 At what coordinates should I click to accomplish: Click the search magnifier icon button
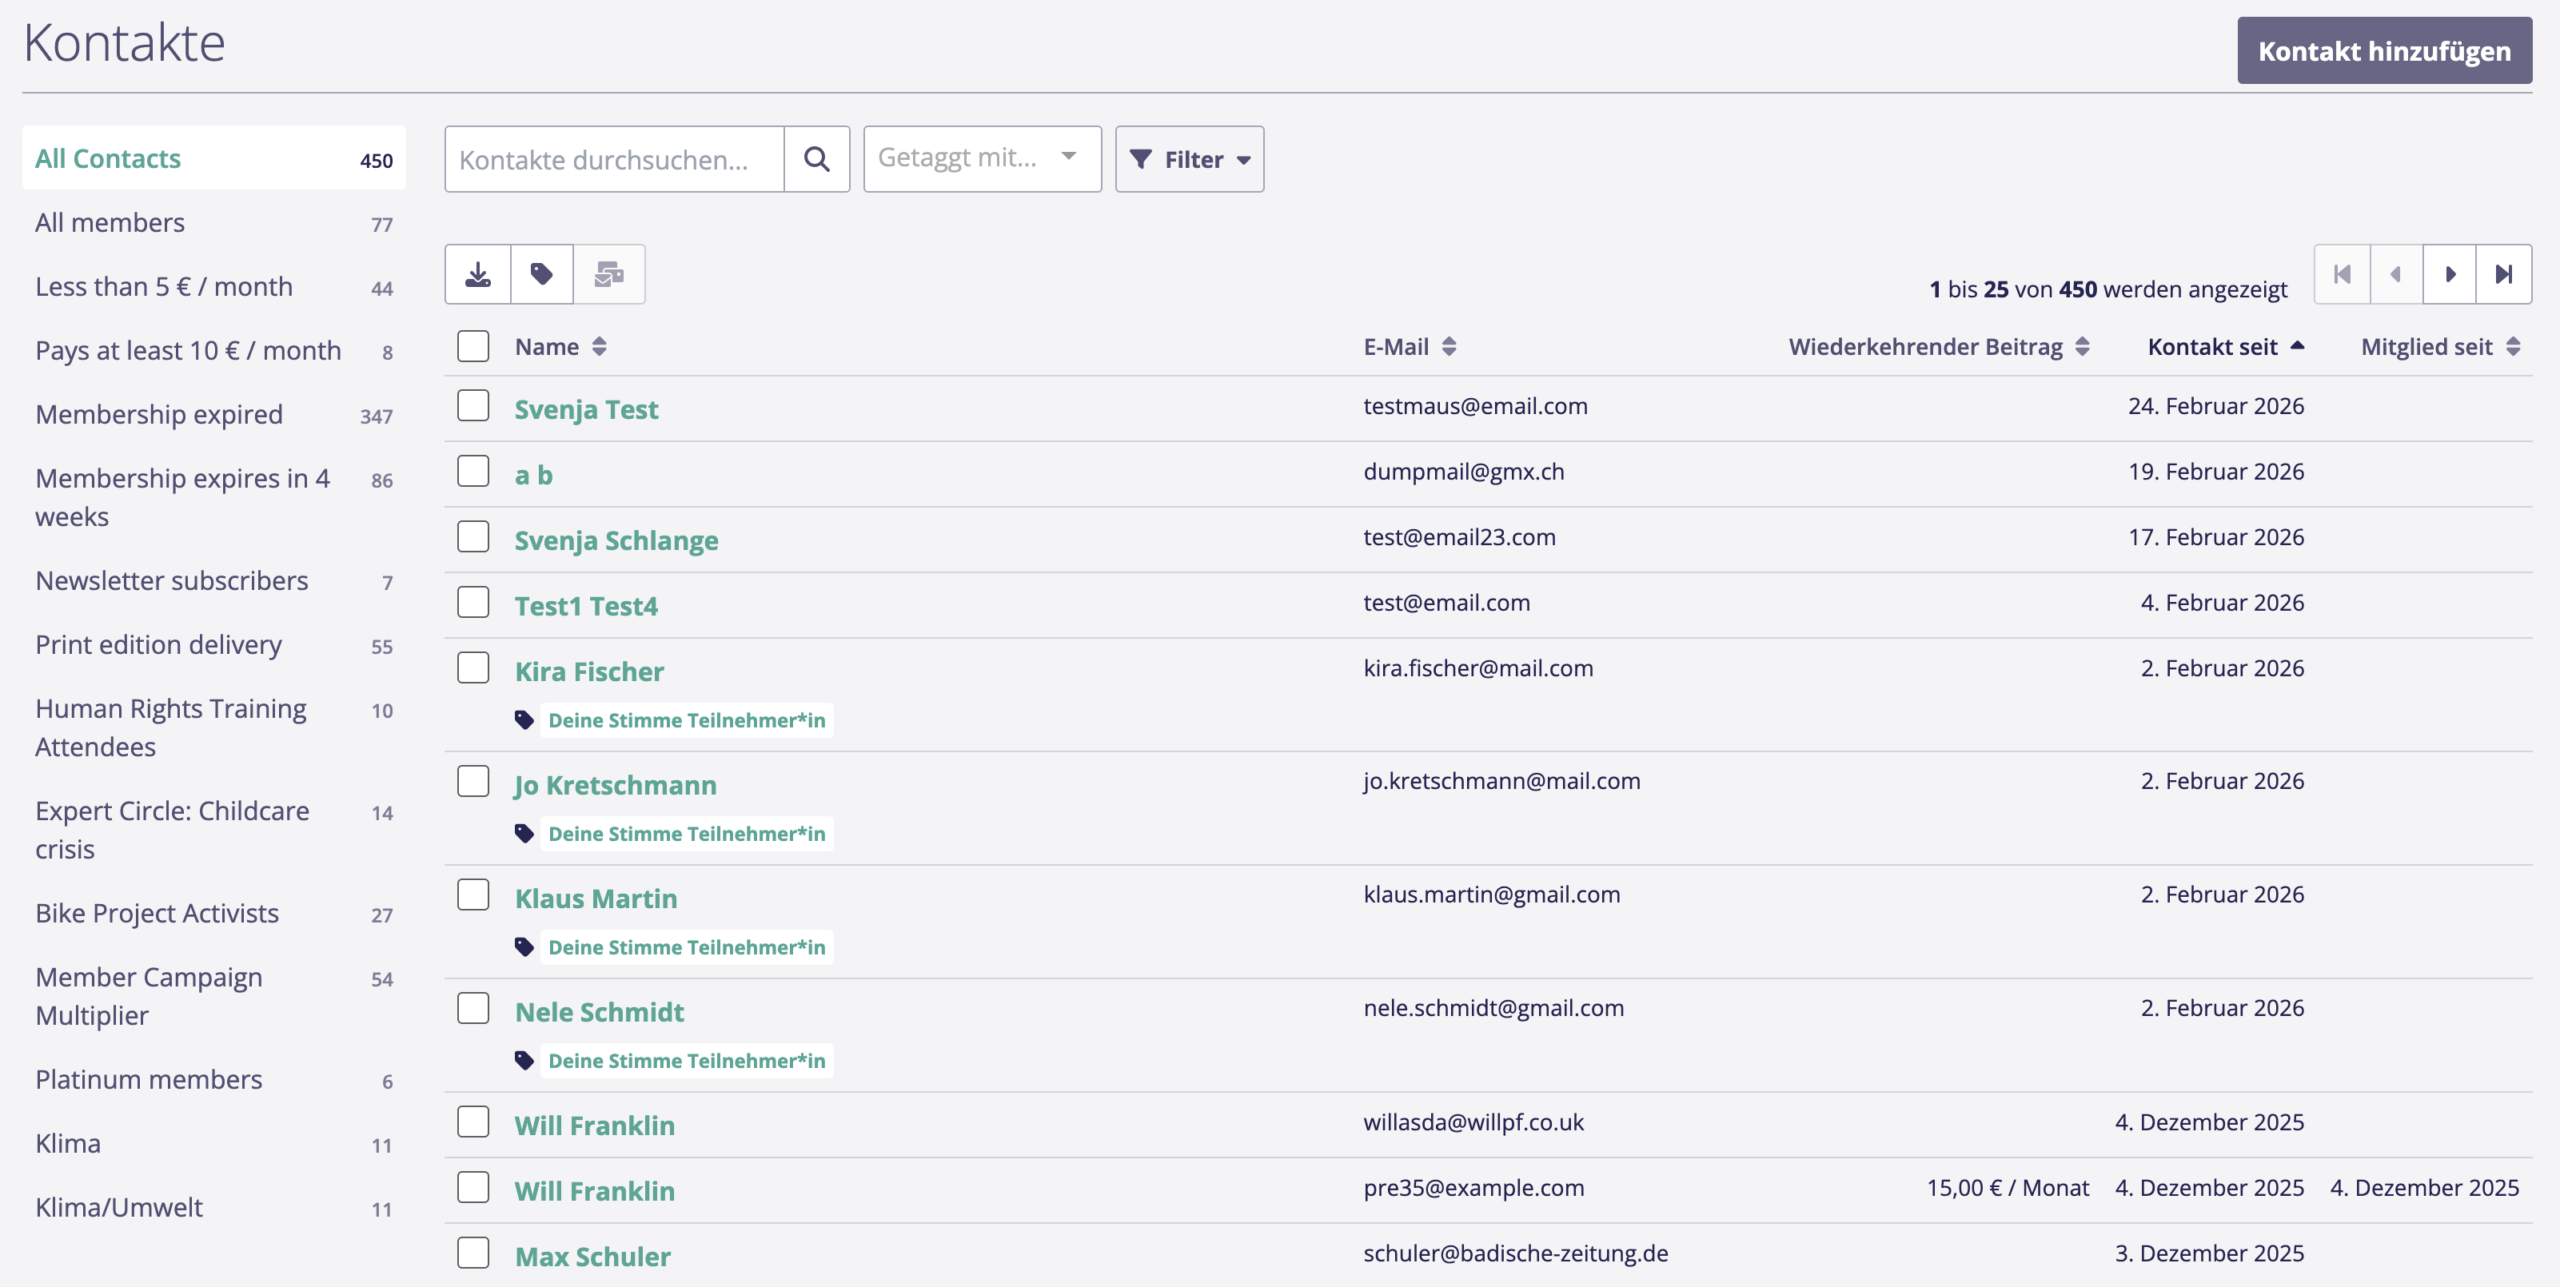[x=816, y=159]
